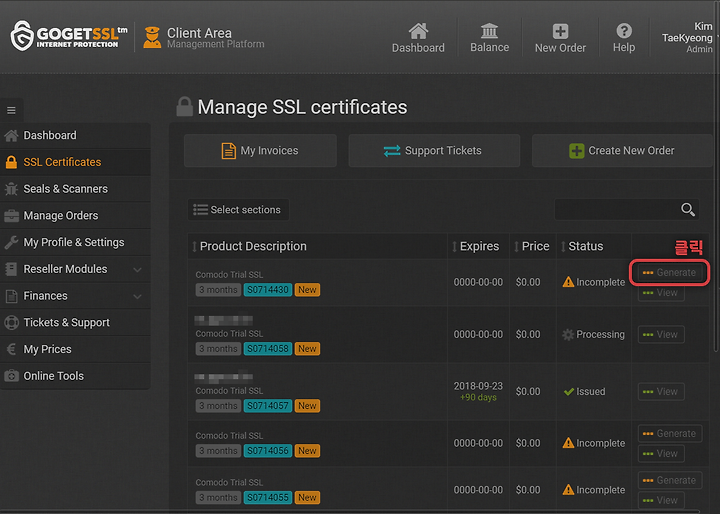Click Support Tickets arrows icon

pyautogui.click(x=392, y=151)
